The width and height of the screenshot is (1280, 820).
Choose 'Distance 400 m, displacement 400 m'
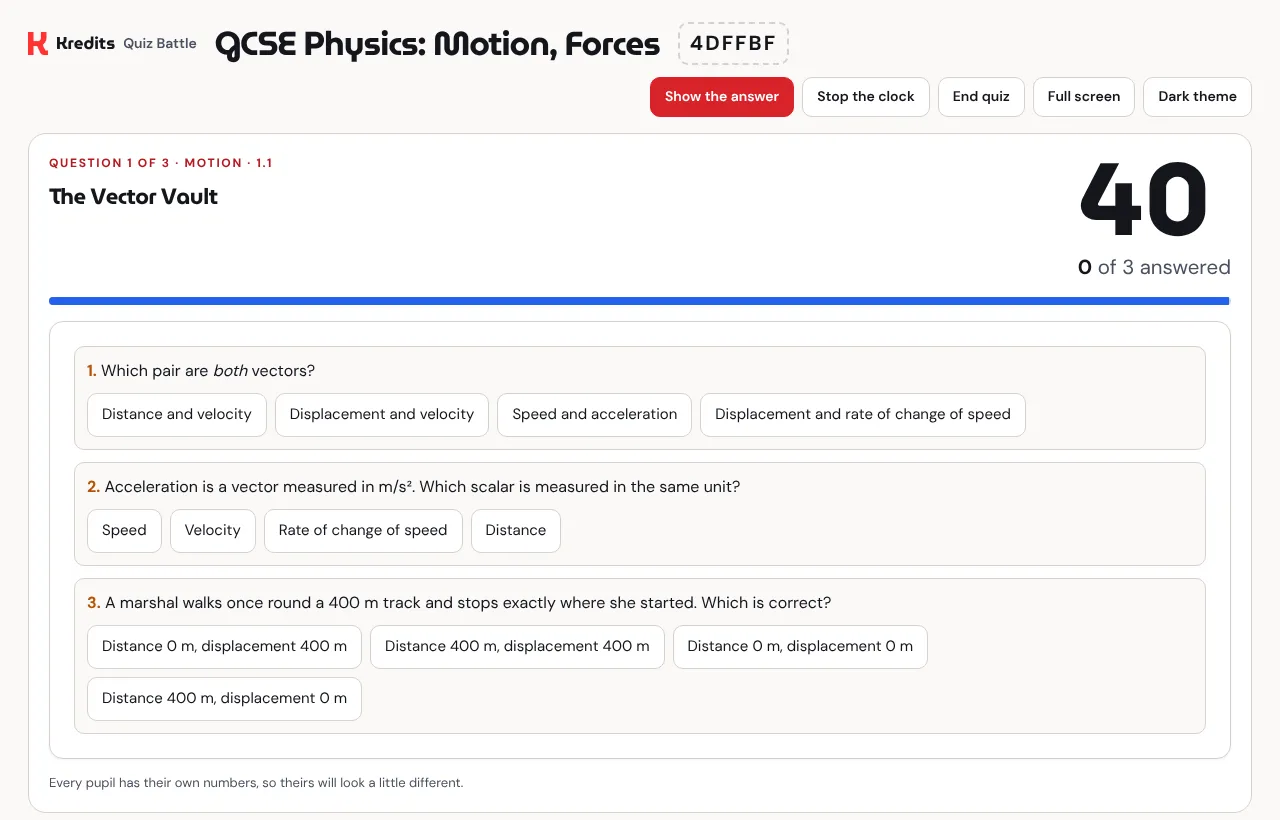coord(517,647)
